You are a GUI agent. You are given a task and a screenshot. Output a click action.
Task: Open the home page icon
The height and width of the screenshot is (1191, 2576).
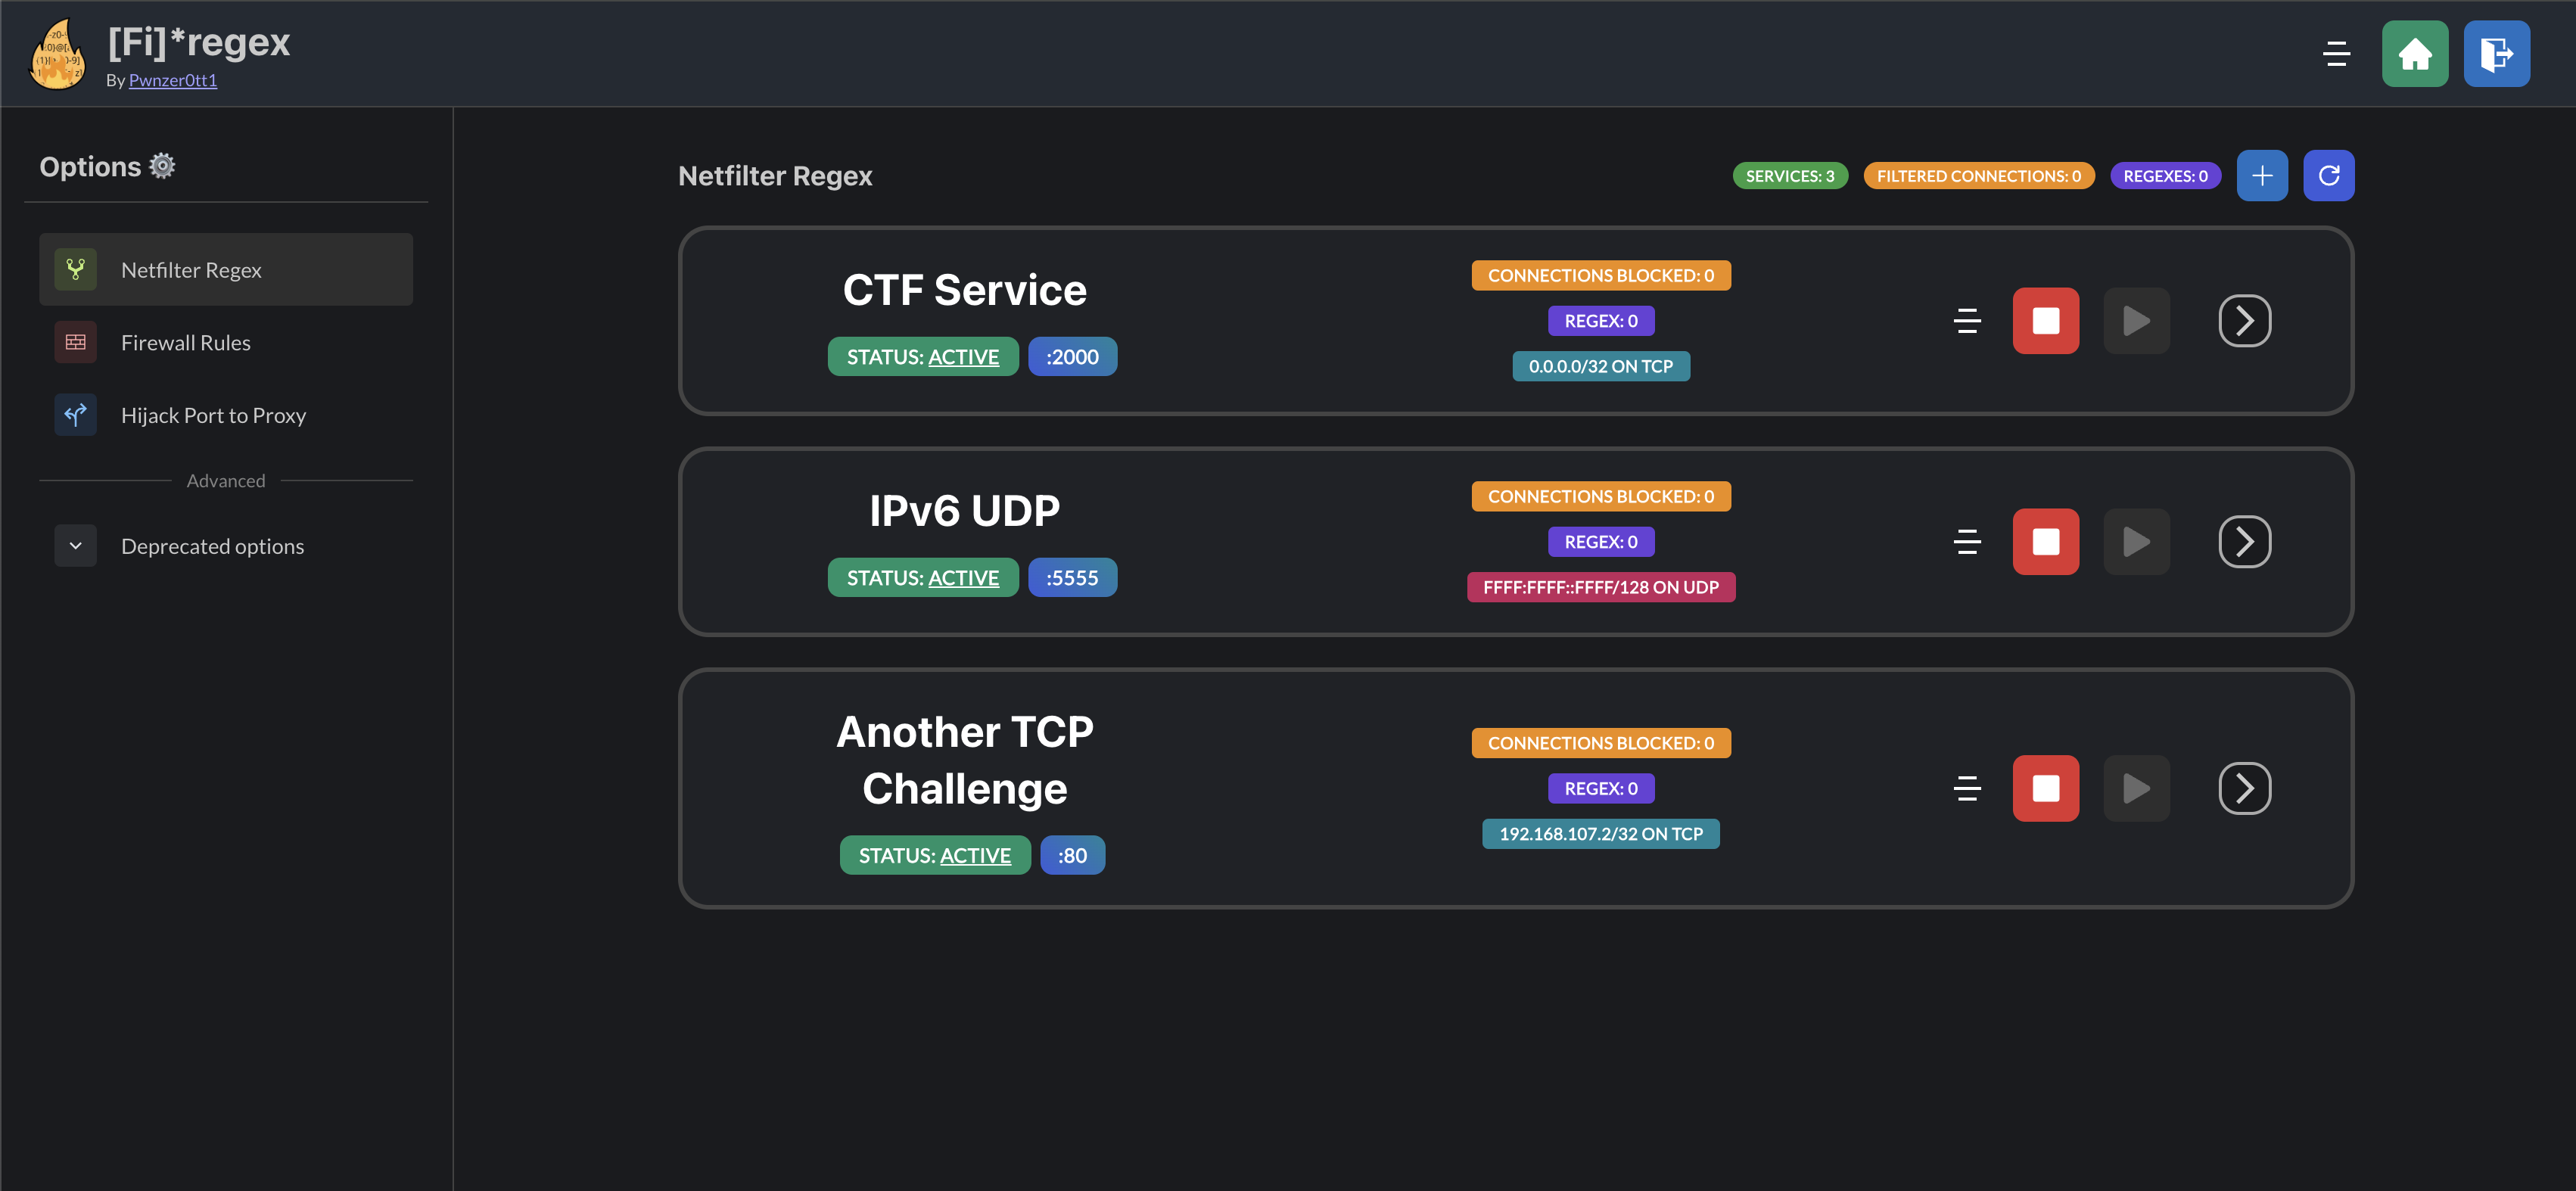click(x=2415, y=54)
